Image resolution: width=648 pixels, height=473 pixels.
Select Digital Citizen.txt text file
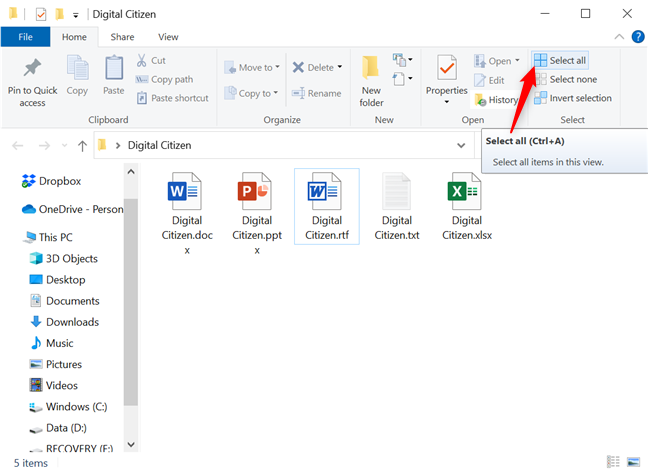coord(397,207)
